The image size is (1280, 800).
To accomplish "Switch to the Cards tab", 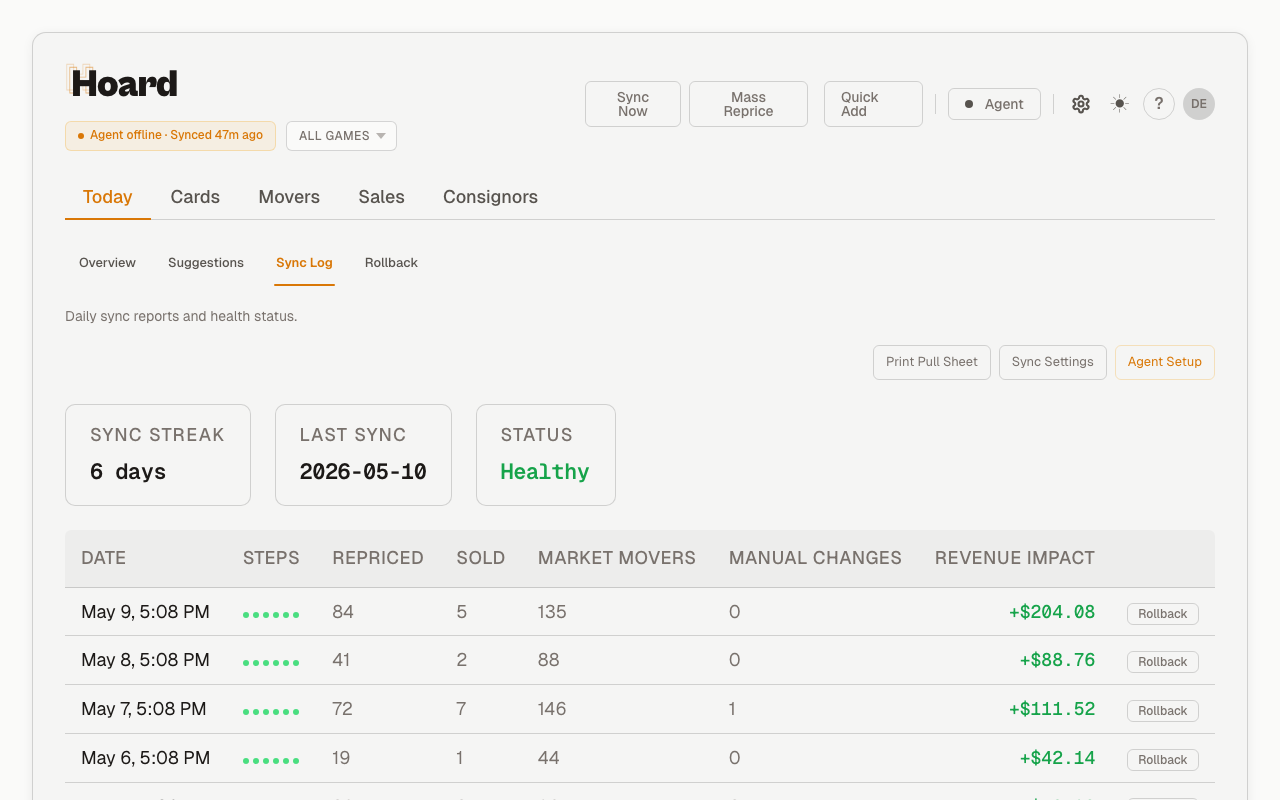I will (x=195, y=197).
